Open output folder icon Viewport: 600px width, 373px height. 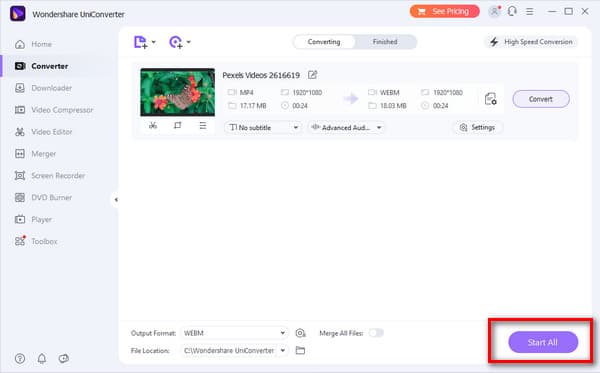point(300,350)
